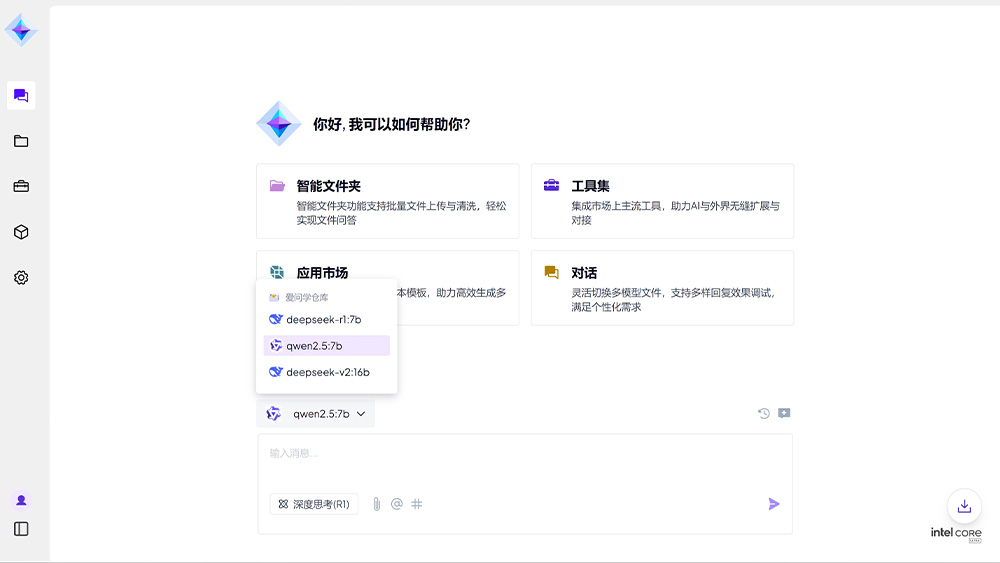Viewport: 1000px width, 563px height.
Task: Send the message with the arrow icon
Action: click(x=773, y=504)
